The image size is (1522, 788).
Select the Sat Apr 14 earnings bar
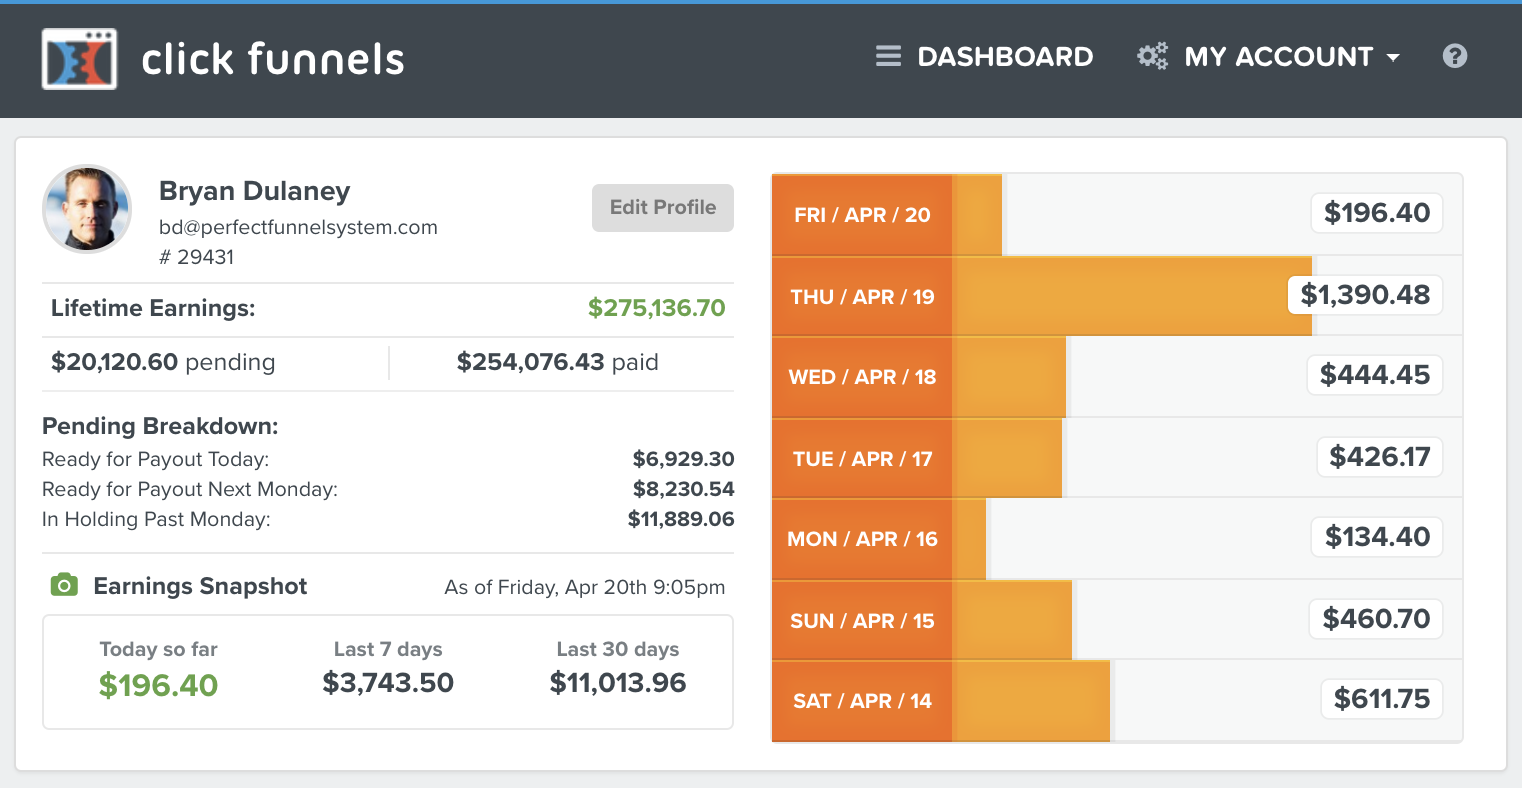pos(1030,701)
